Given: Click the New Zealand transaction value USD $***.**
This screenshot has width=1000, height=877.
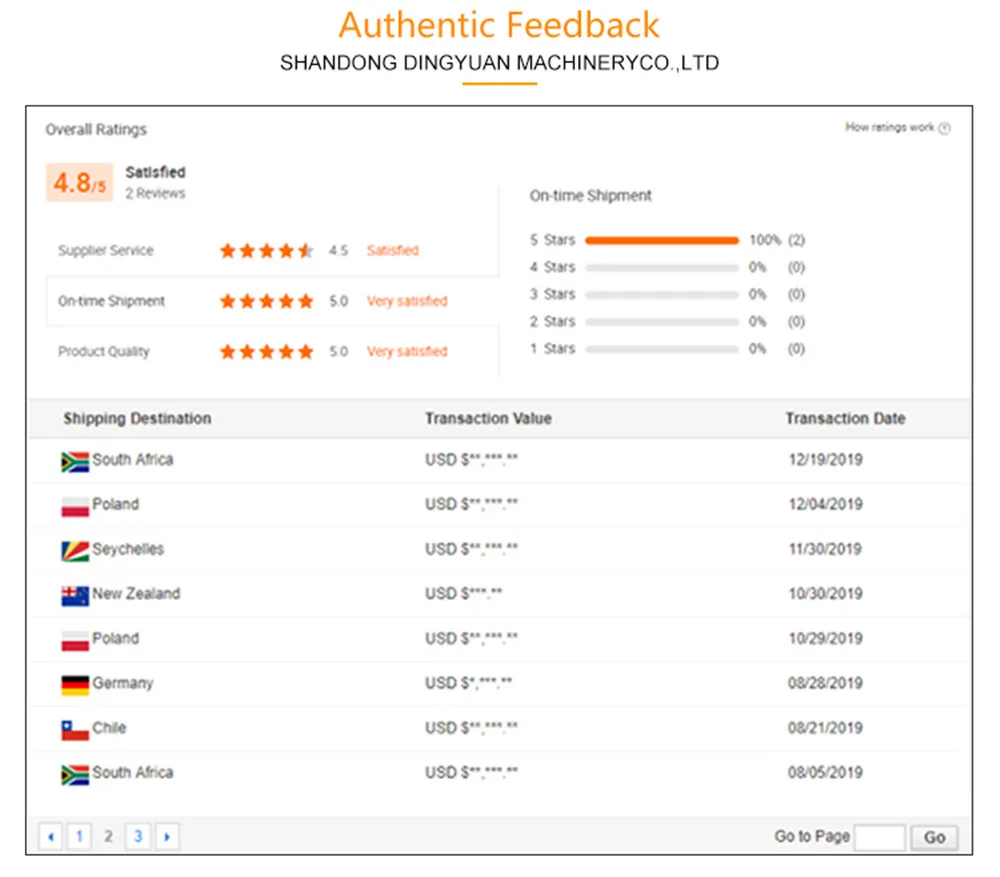Looking at the screenshot, I should 464,594.
